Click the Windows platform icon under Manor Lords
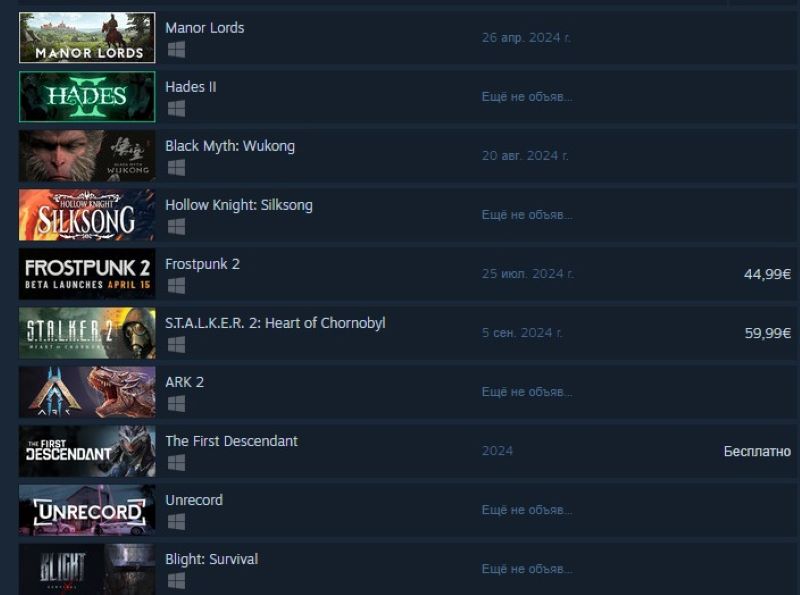The image size is (800, 595). [x=176, y=49]
